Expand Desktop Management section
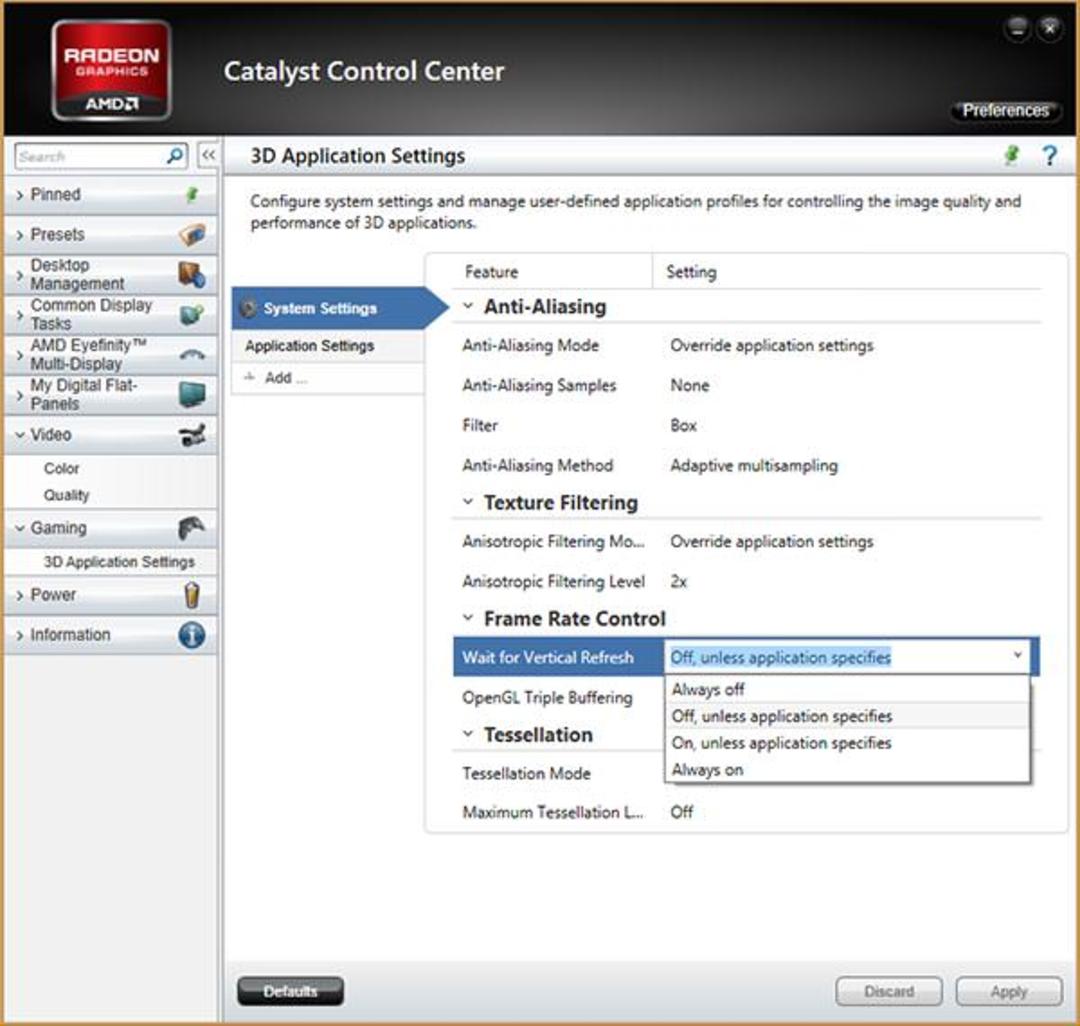Screen dimensions: 1080x1026 19,275
